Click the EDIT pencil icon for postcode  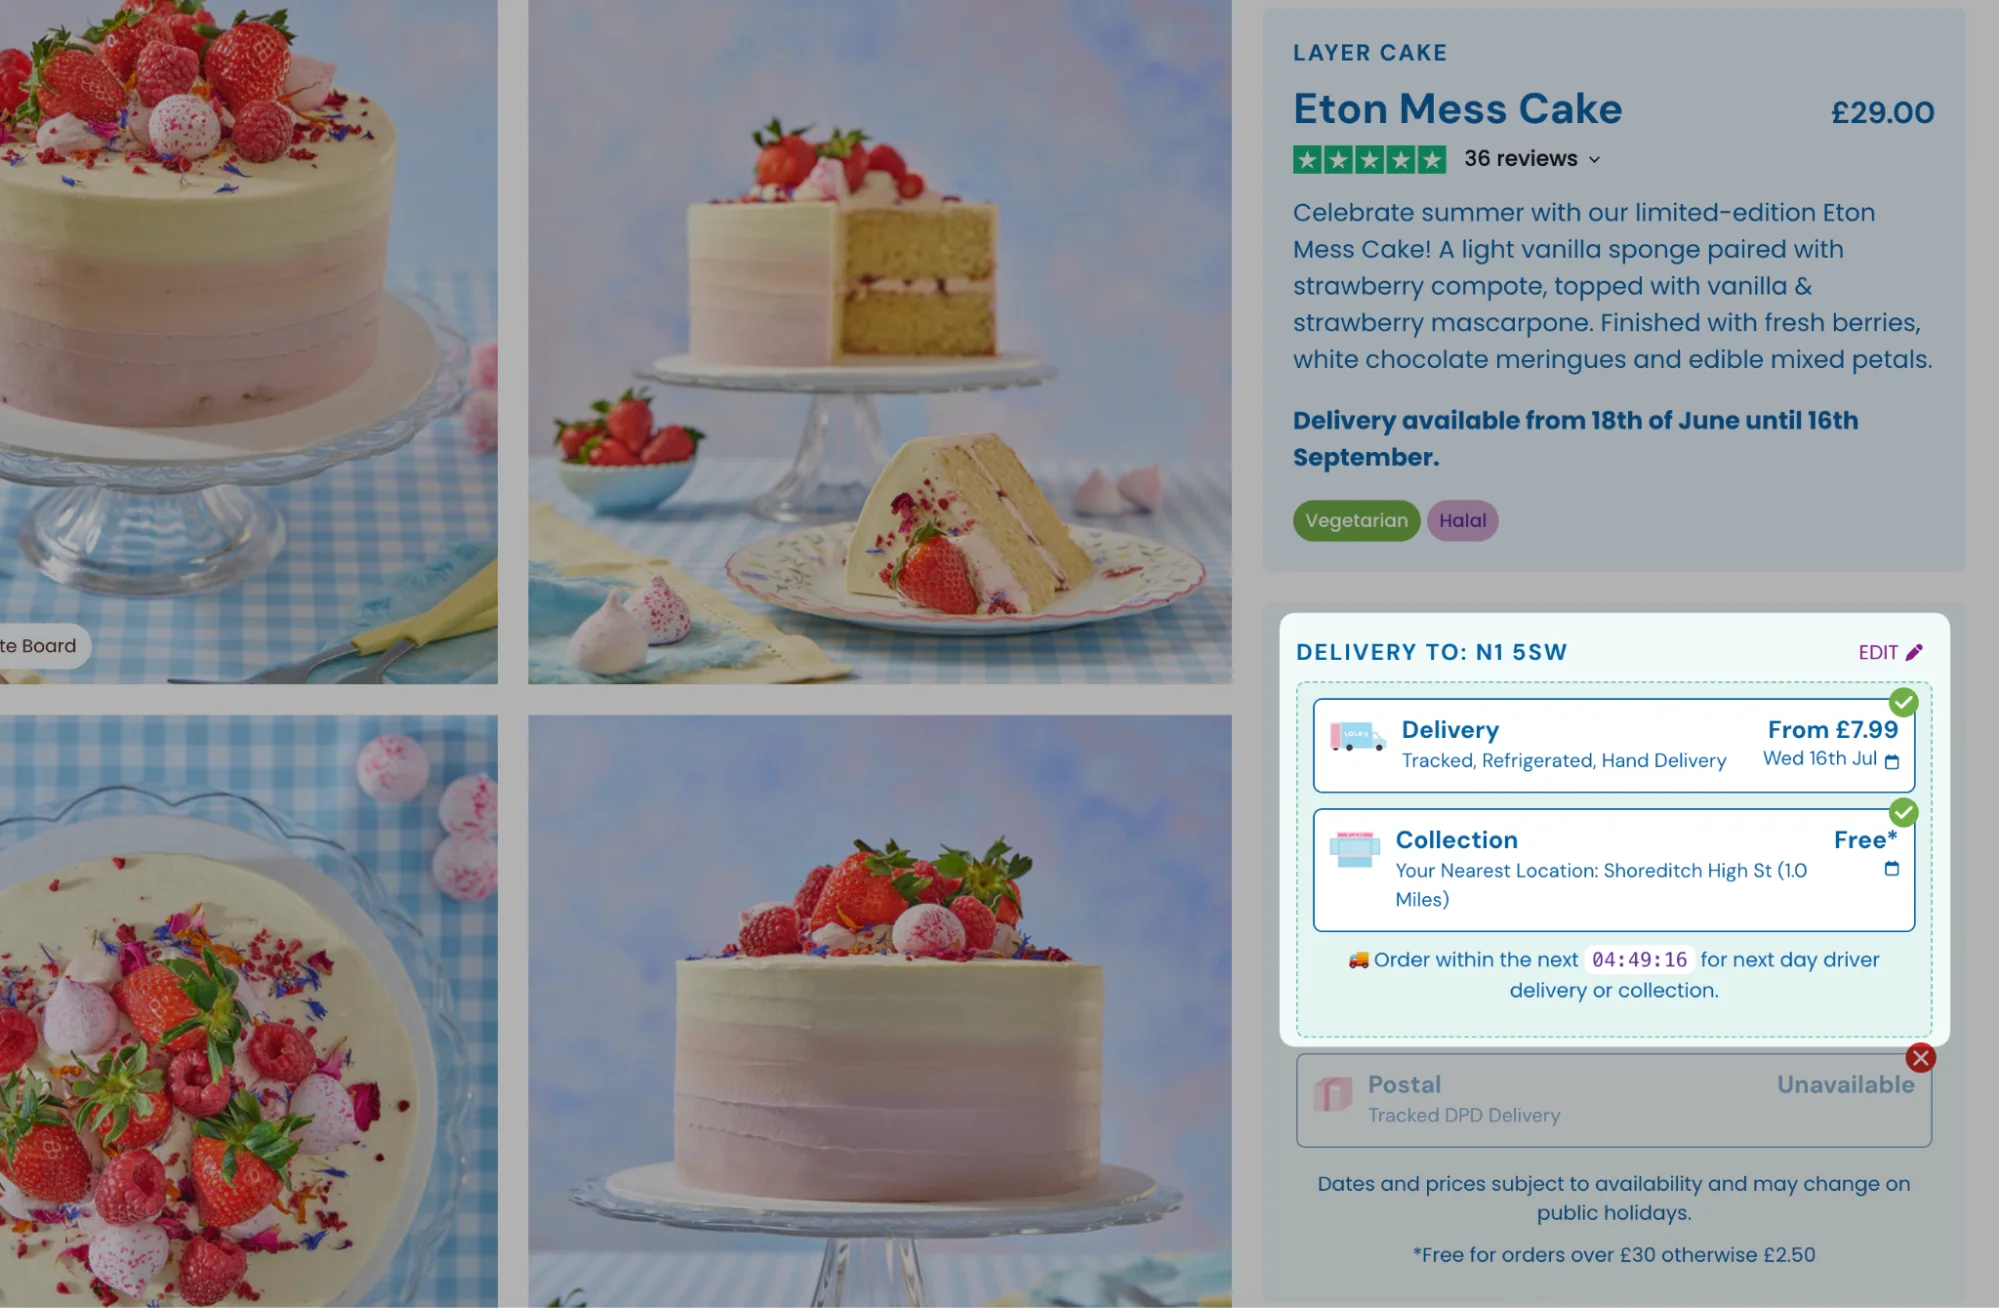pos(1914,652)
